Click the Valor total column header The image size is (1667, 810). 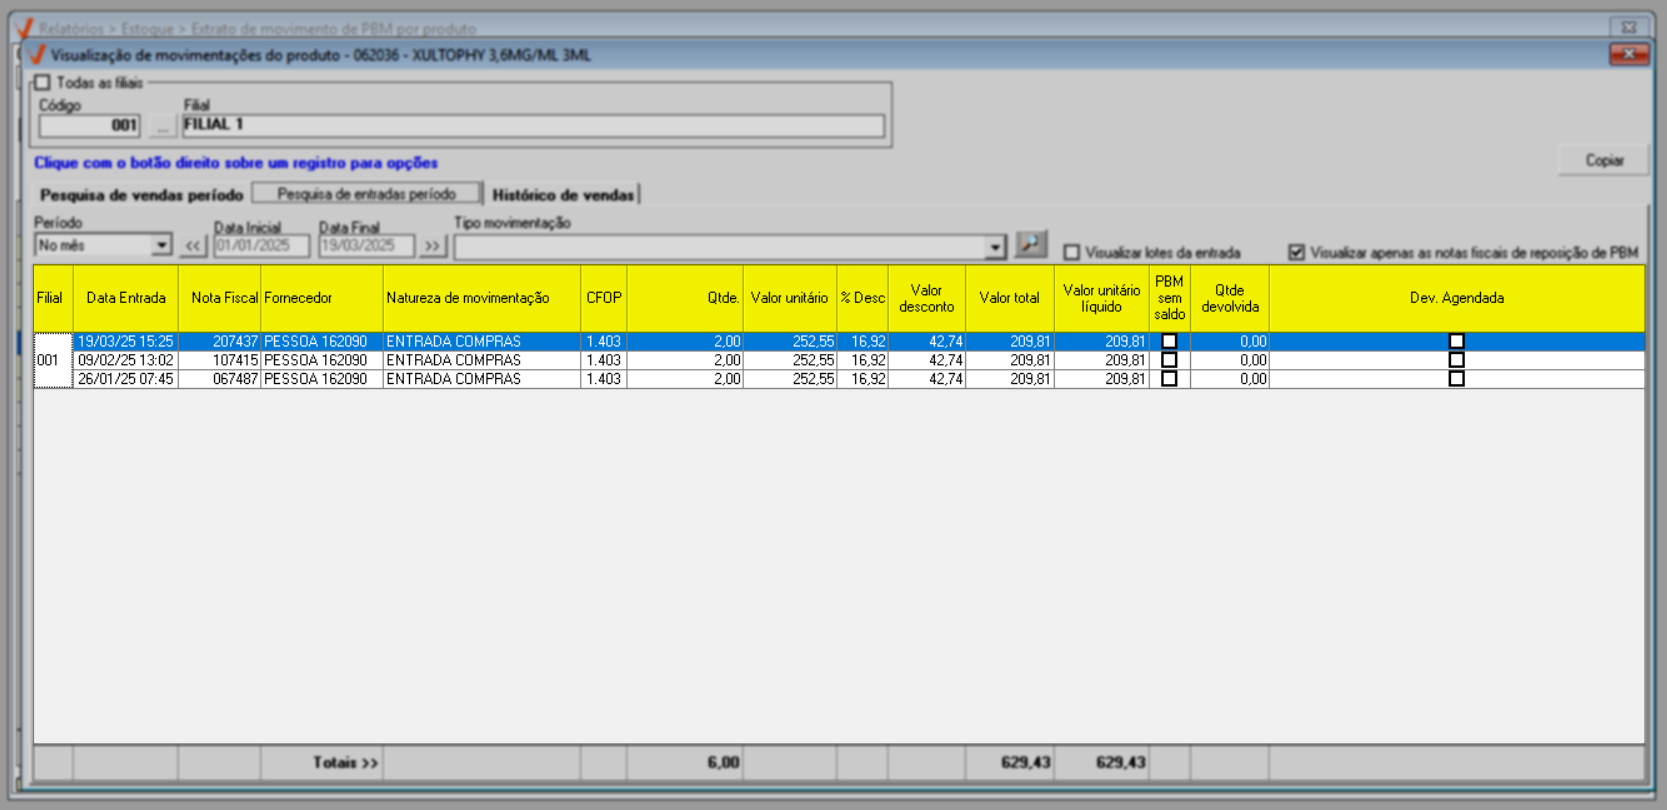pyautogui.click(x=1009, y=298)
